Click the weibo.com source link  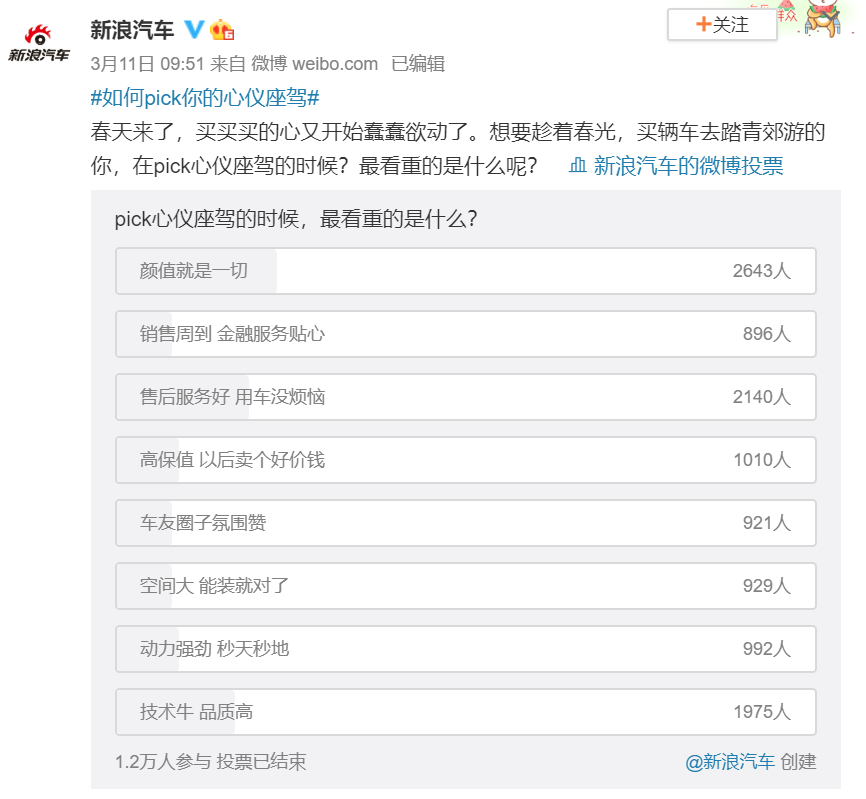(x=312, y=63)
